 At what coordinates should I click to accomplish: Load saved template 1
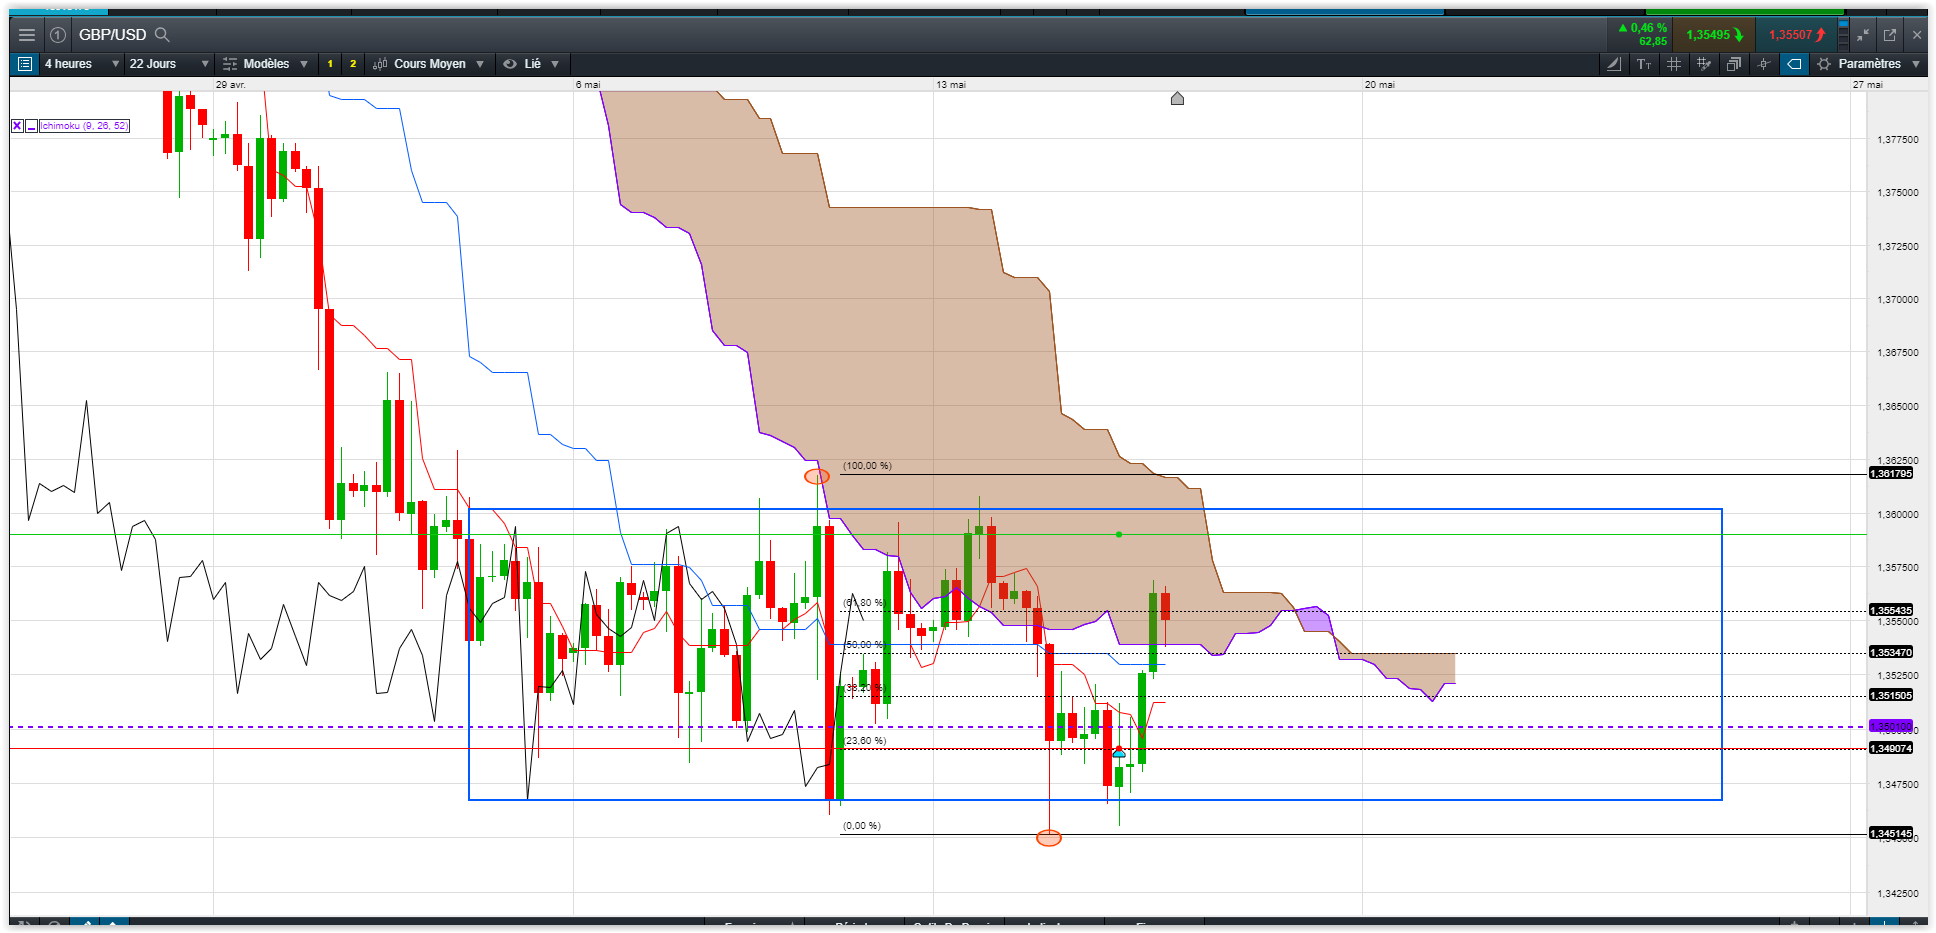(x=330, y=64)
